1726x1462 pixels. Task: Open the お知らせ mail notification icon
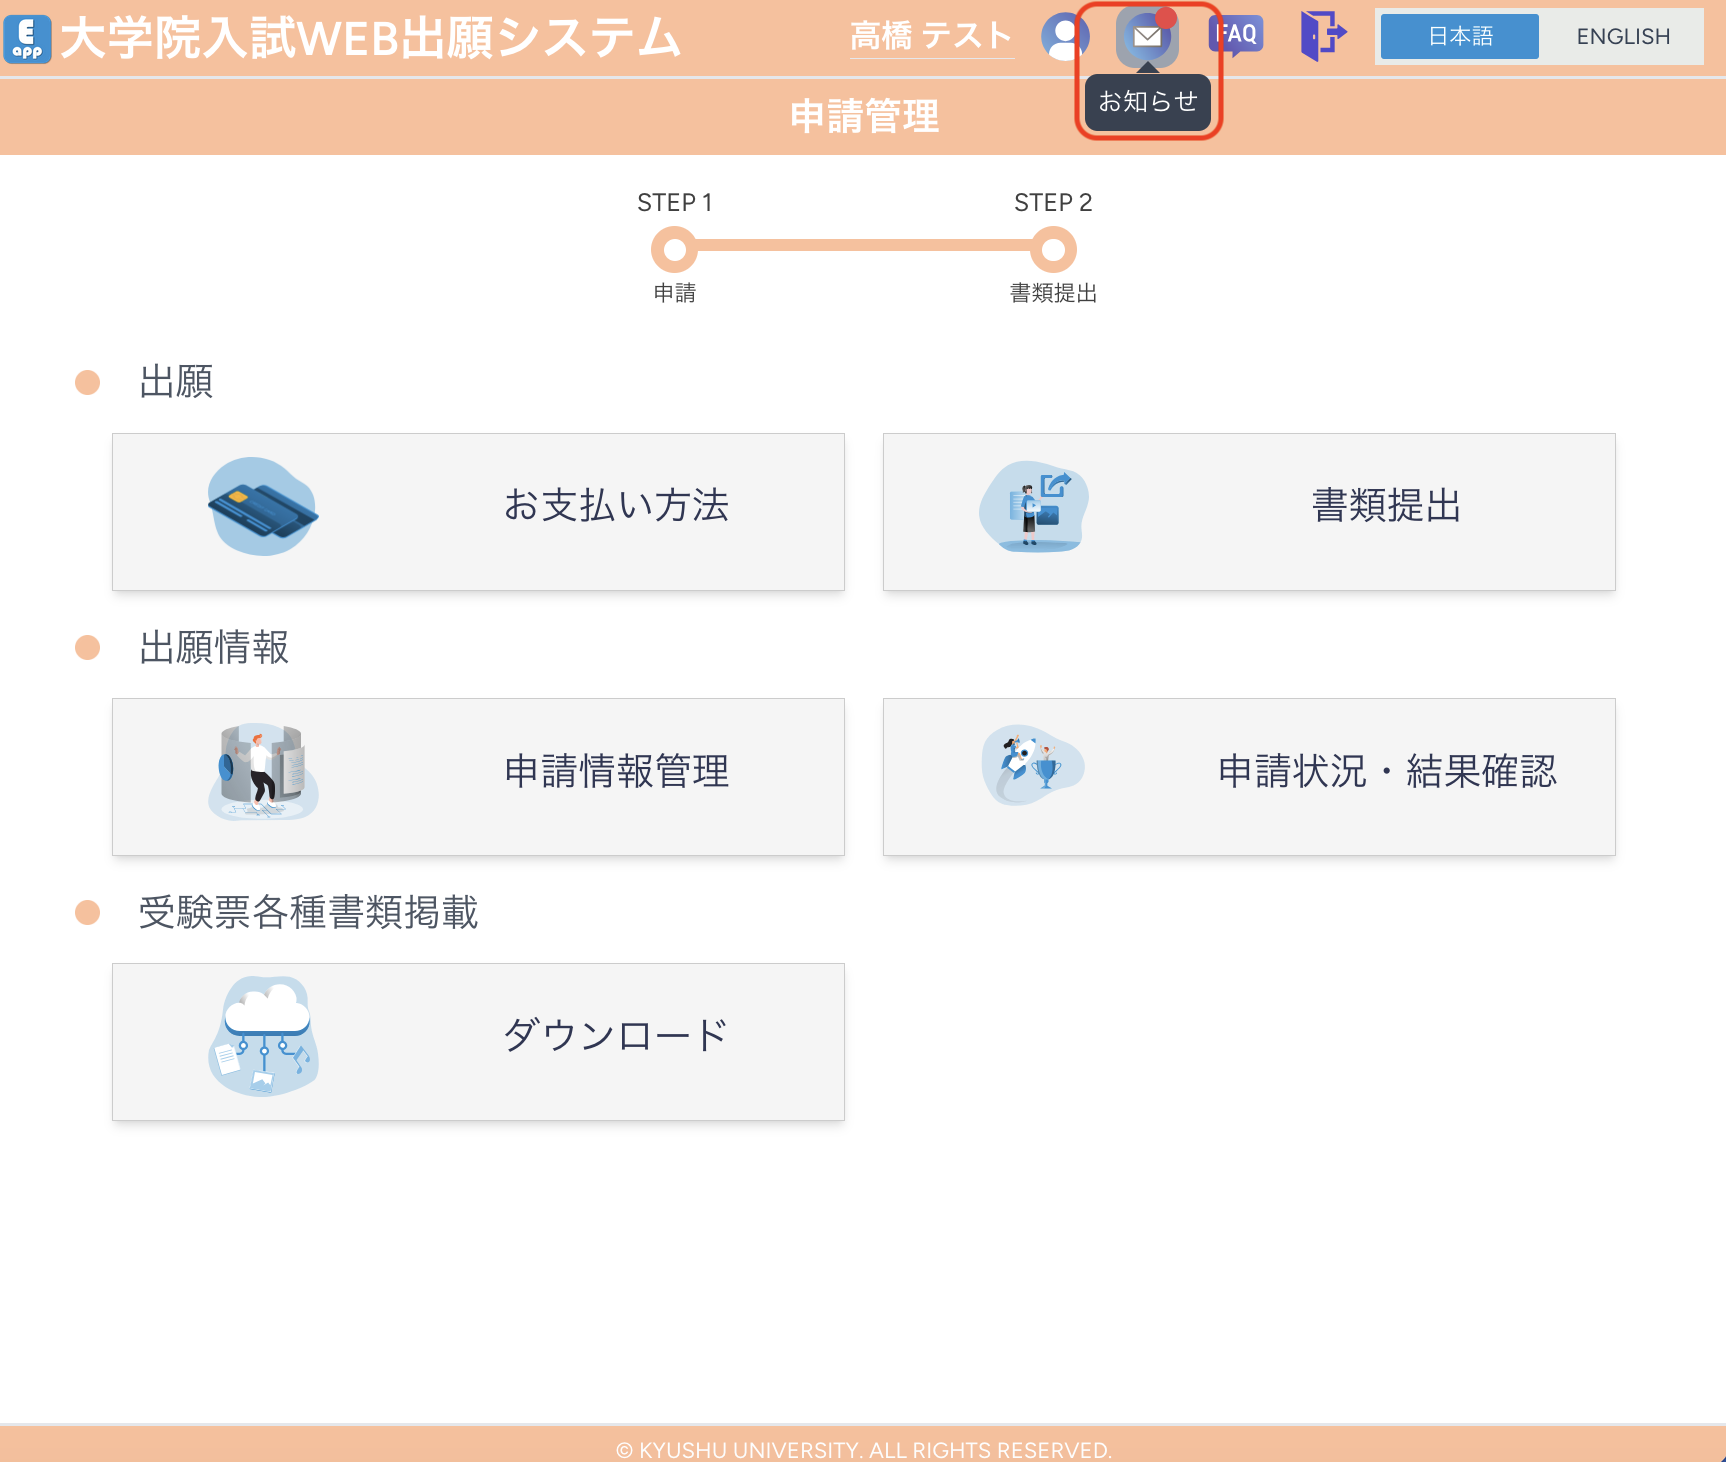click(x=1147, y=37)
